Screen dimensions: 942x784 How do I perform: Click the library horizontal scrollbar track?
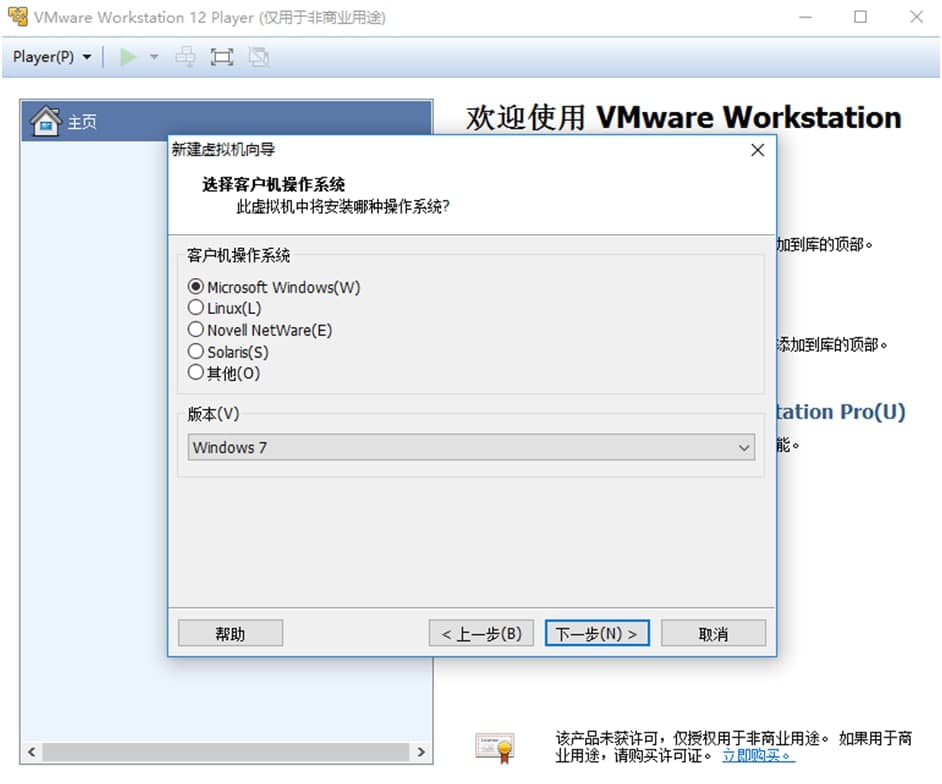(x=226, y=752)
